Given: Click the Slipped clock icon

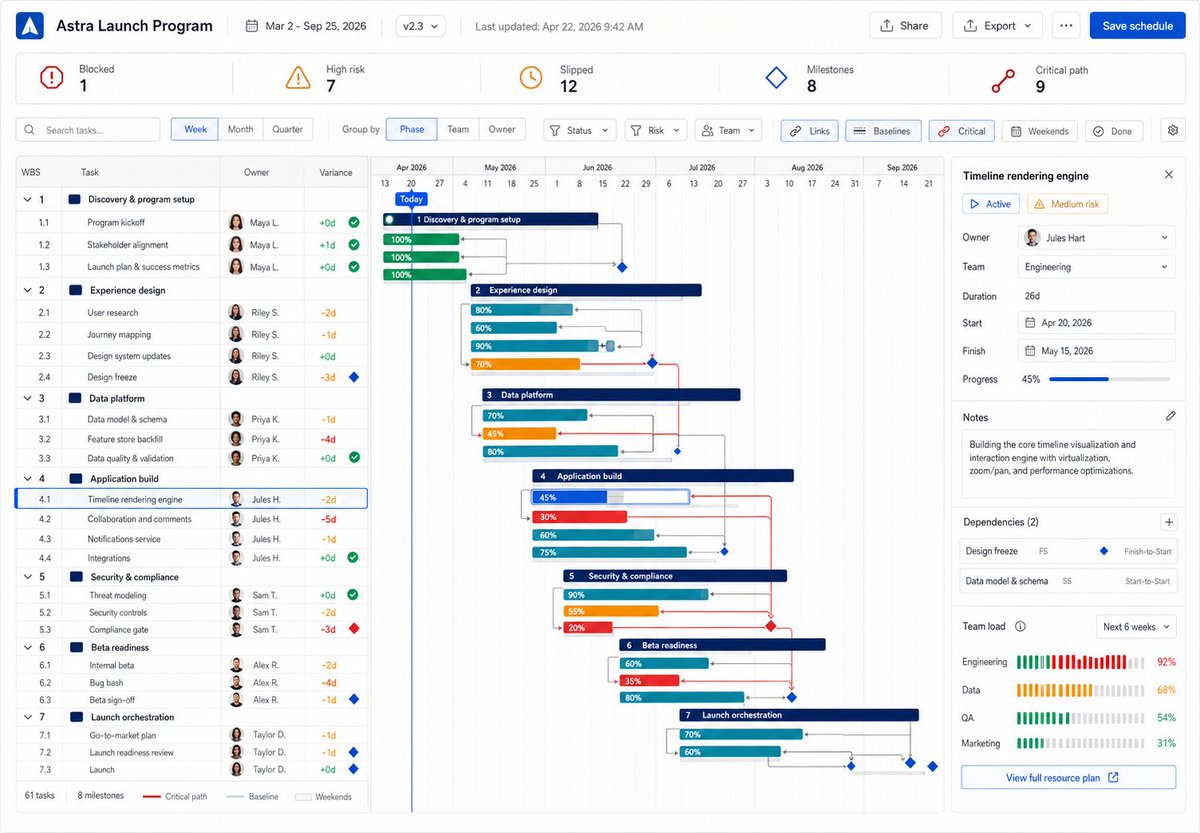Looking at the screenshot, I should point(530,78).
